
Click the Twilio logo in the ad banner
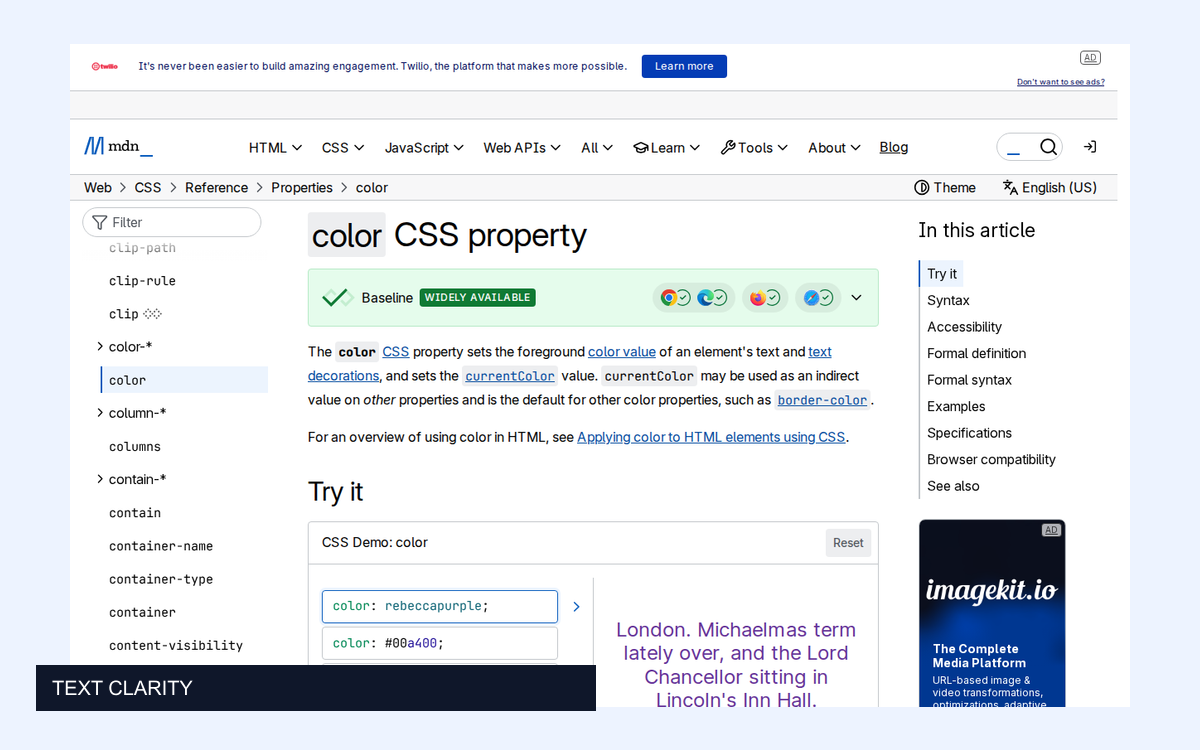pos(105,66)
